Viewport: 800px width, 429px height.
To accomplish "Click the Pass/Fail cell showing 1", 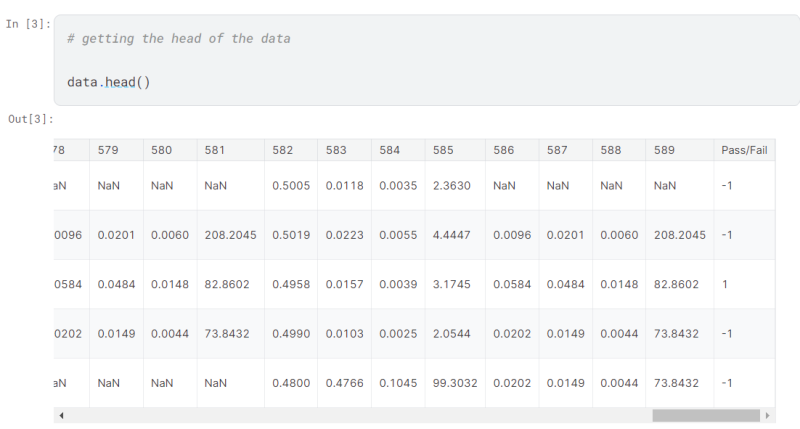I will 724,284.
